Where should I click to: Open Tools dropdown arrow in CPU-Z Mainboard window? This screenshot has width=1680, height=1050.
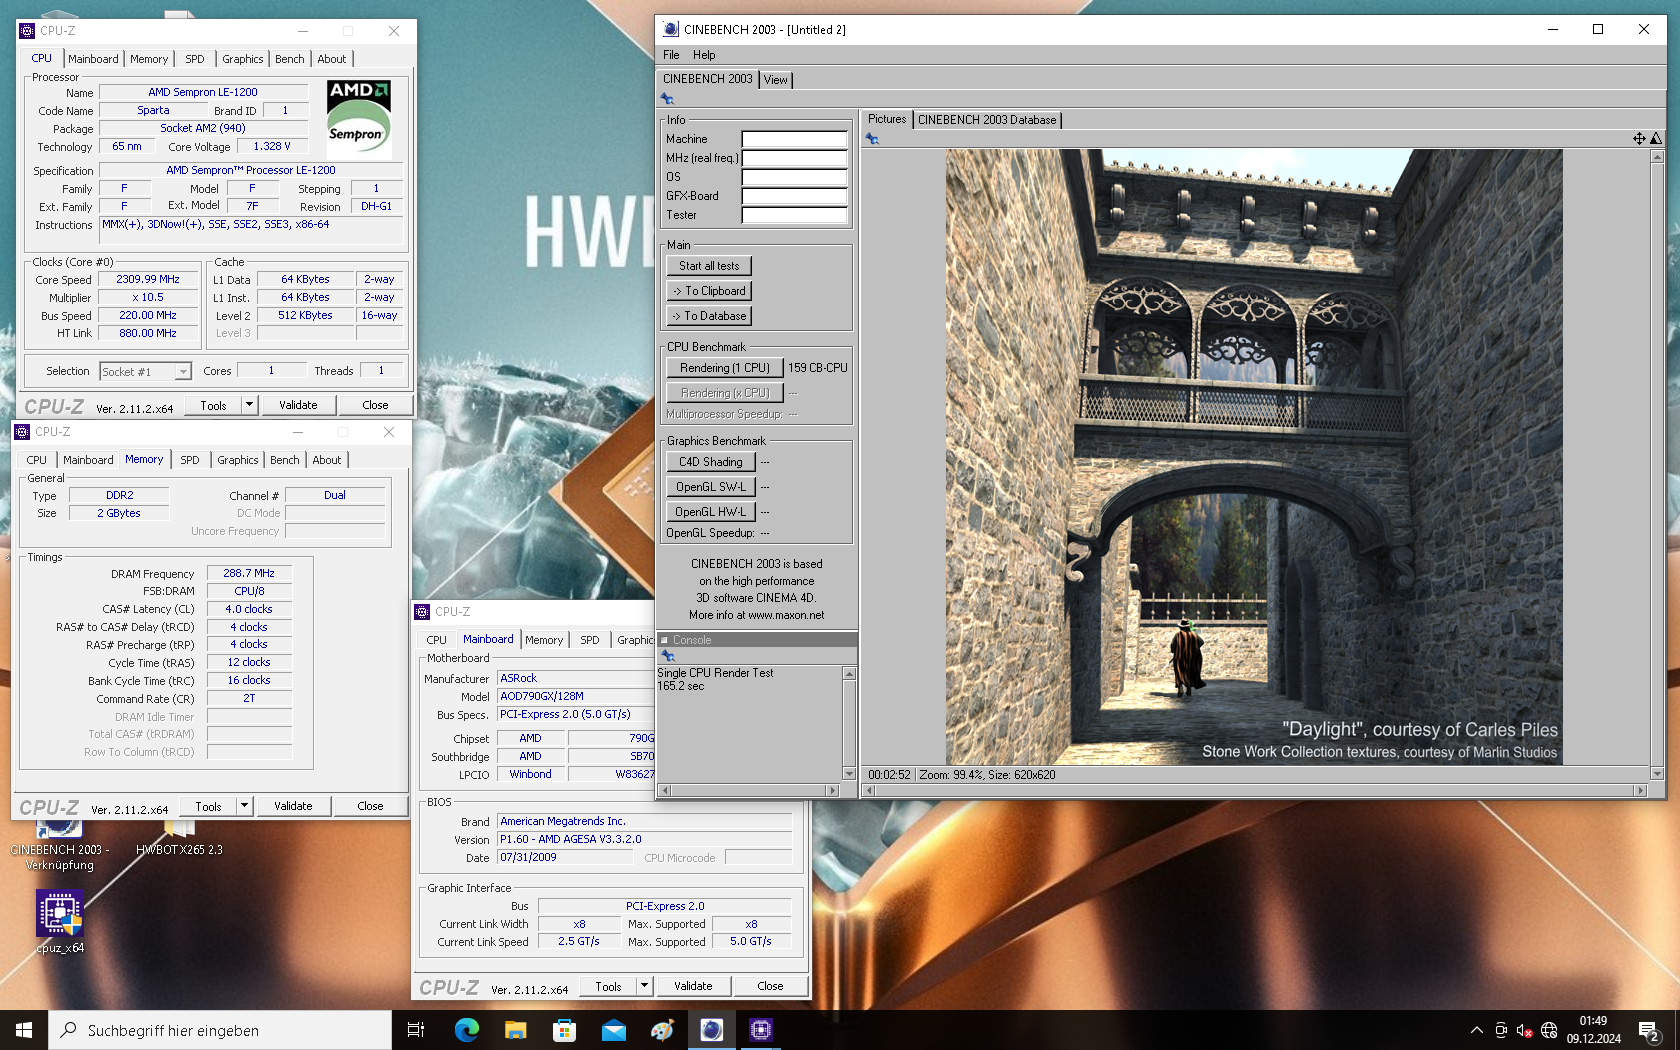tap(644, 986)
